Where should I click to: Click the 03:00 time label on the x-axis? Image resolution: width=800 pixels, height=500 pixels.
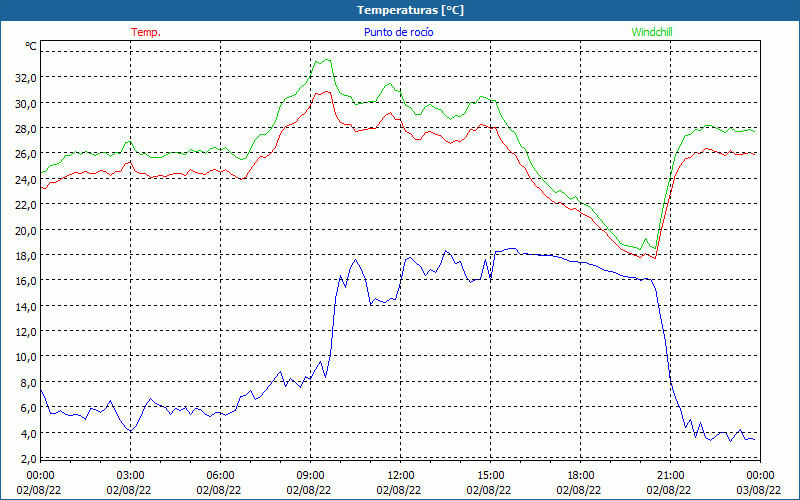coord(130,476)
